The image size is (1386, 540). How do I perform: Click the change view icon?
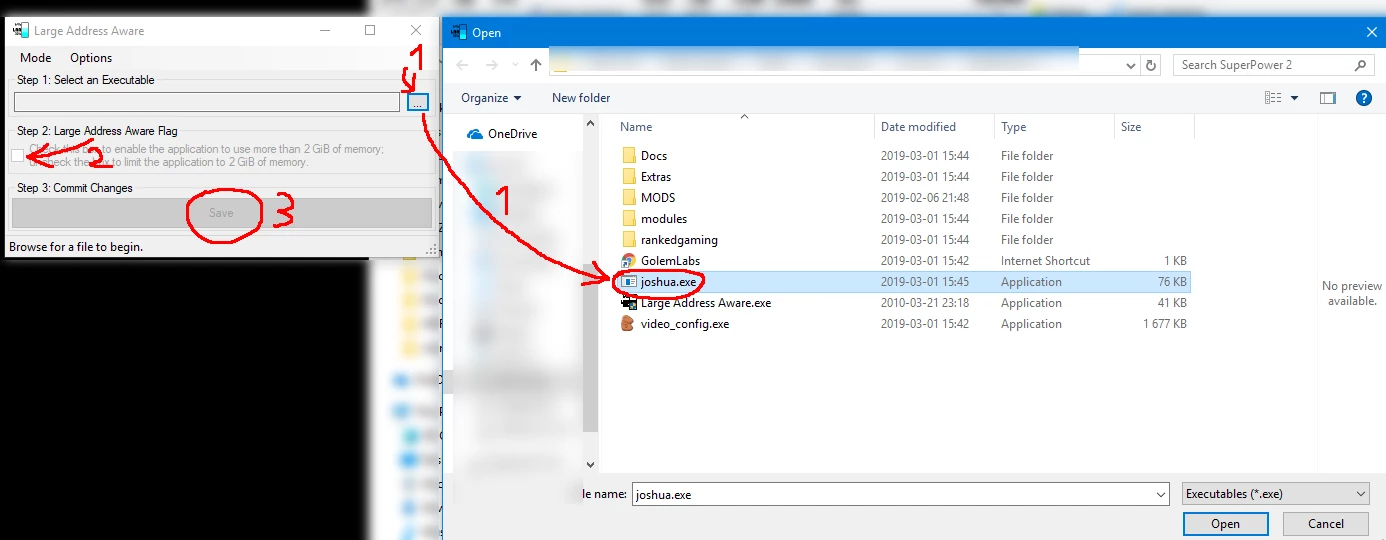point(1273,98)
